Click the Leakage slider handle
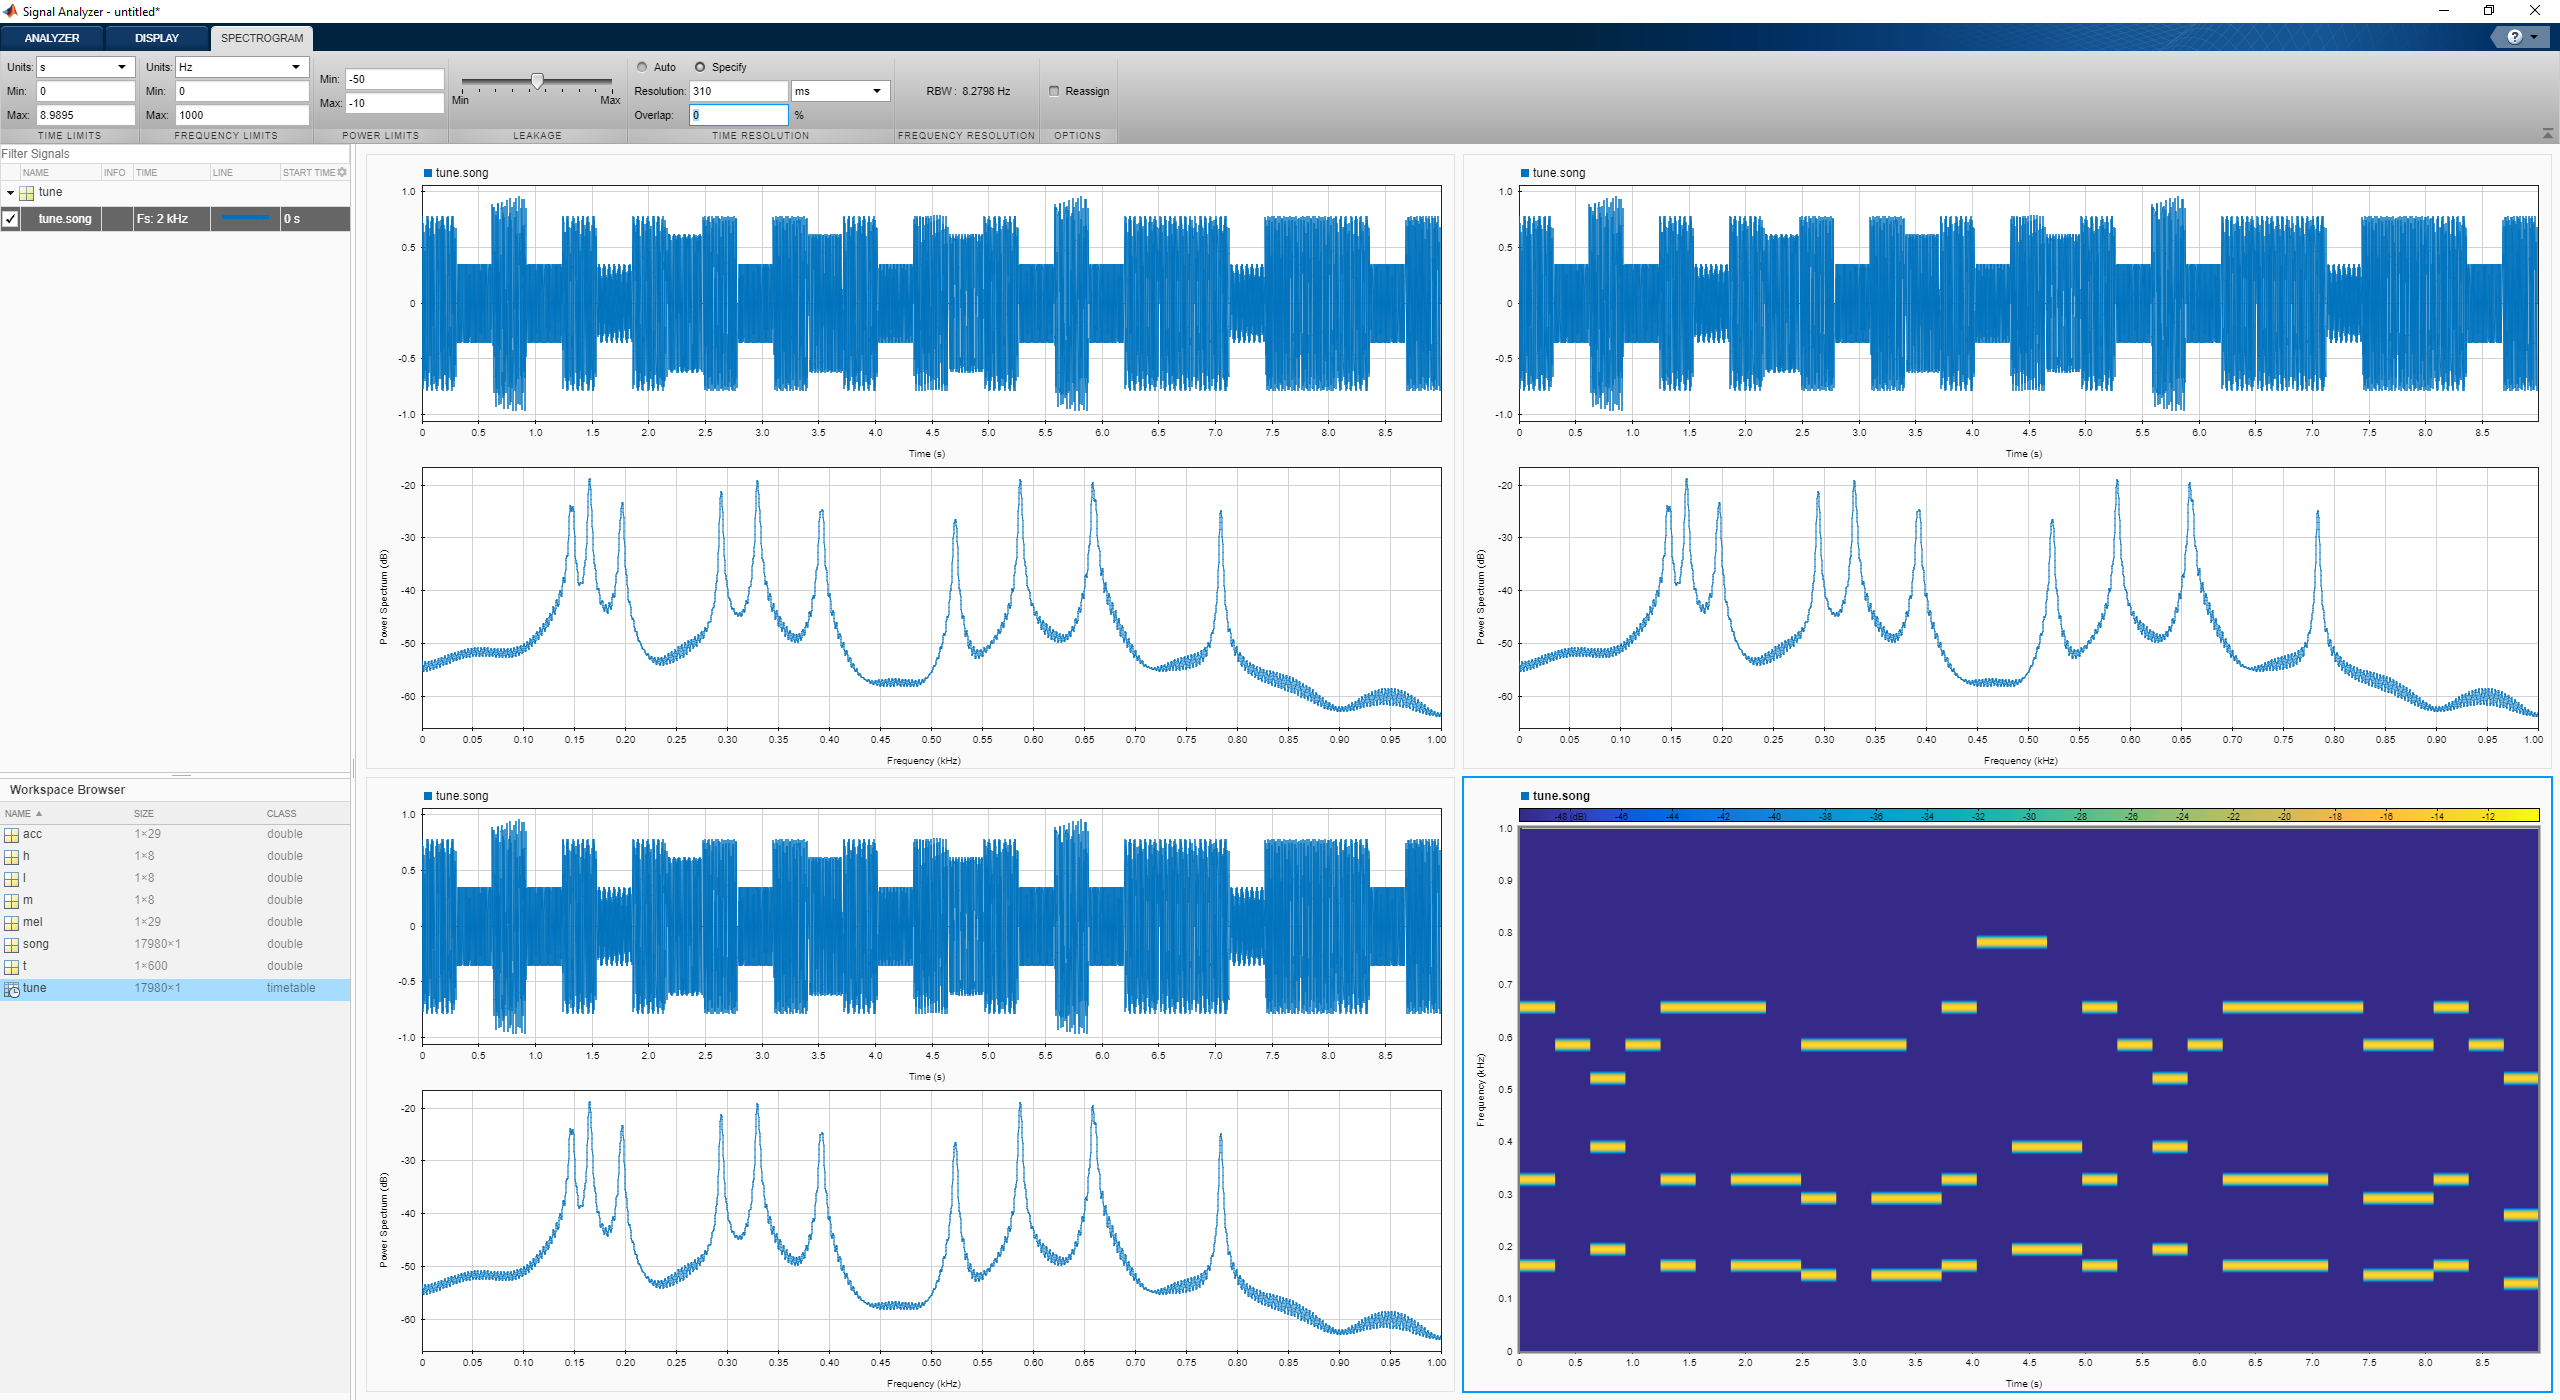Image resolution: width=2560 pixels, height=1400 pixels. 537,81
